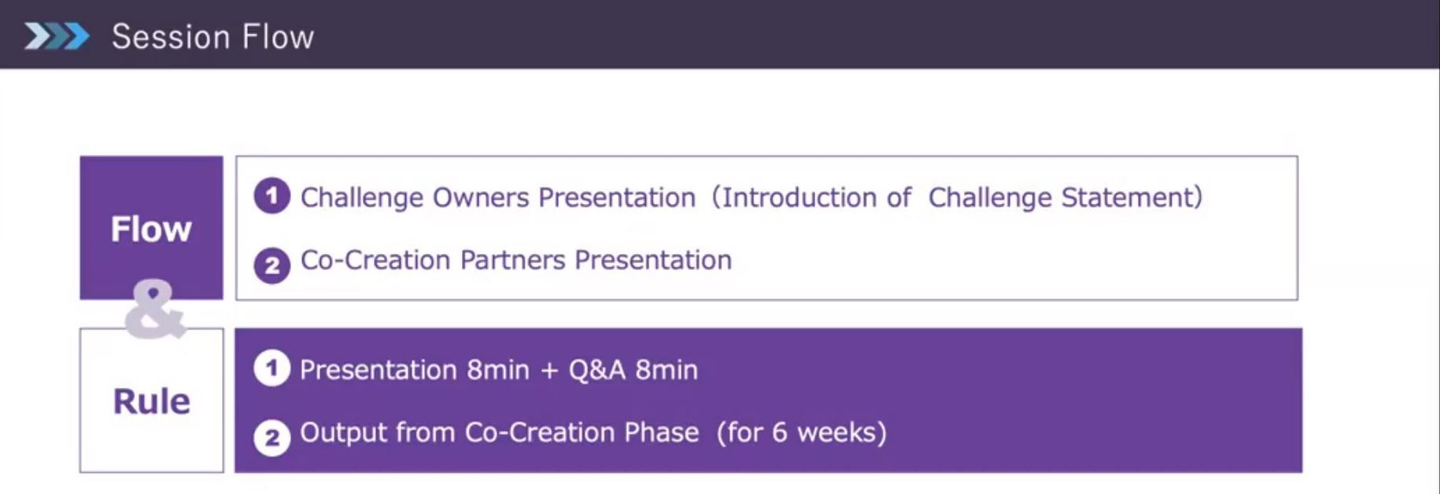
Task: Click white number 2 circle beside Output
Action: click(x=271, y=435)
